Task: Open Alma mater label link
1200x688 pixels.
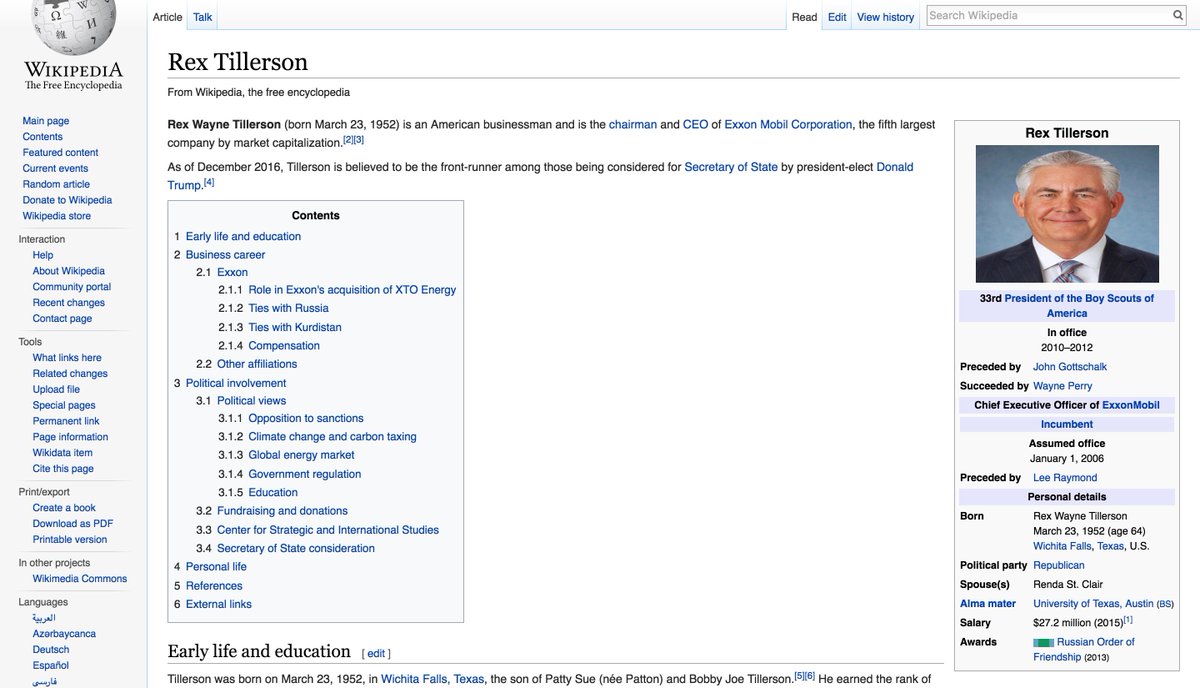Action: point(988,604)
